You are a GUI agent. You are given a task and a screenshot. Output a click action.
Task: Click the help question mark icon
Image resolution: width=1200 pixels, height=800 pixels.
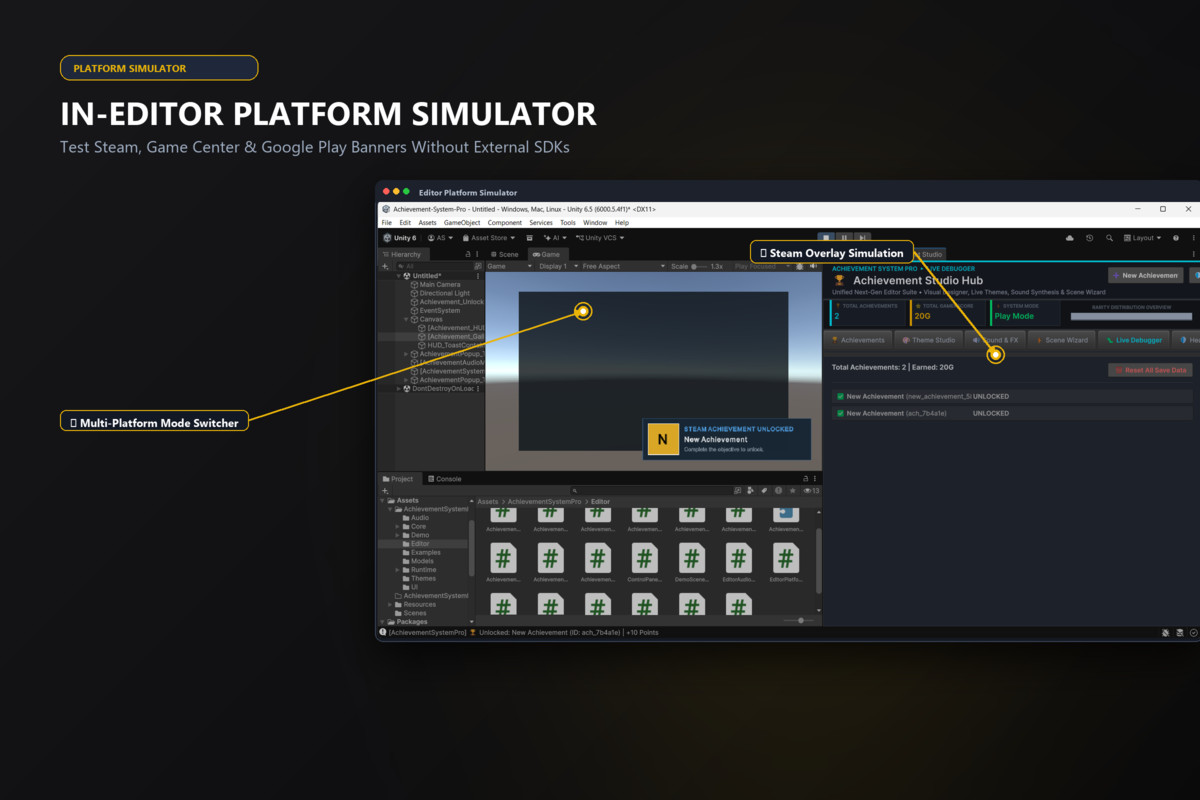(x=1176, y=238)
